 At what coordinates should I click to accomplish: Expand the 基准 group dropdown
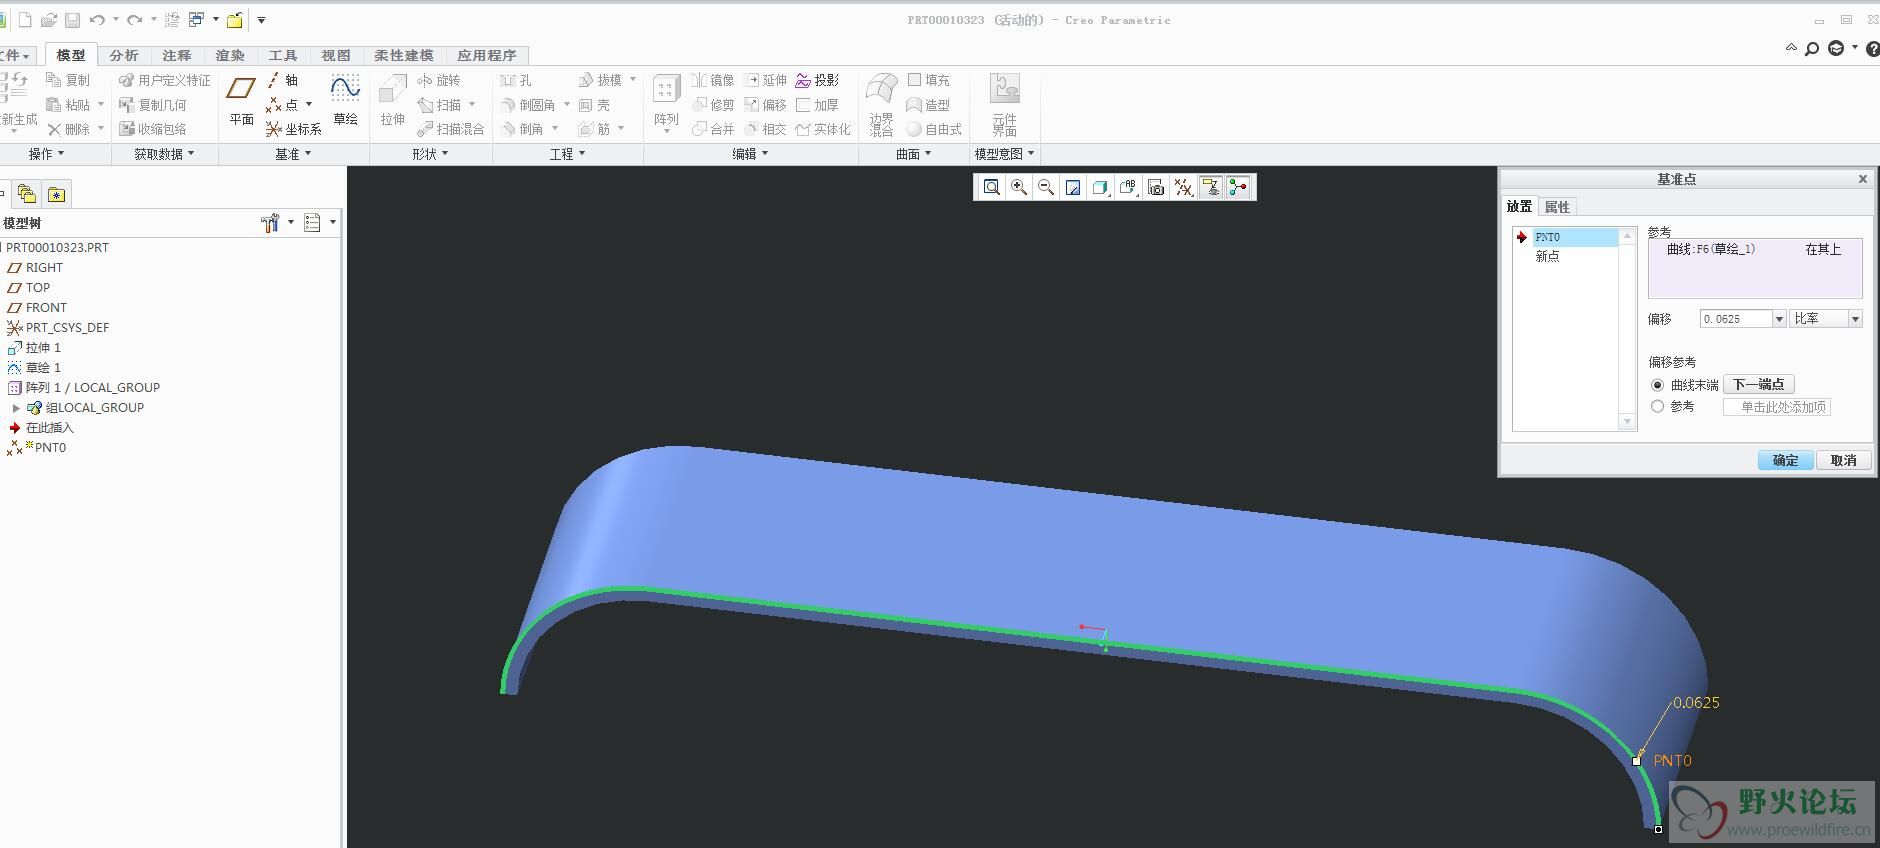(294, 154)
